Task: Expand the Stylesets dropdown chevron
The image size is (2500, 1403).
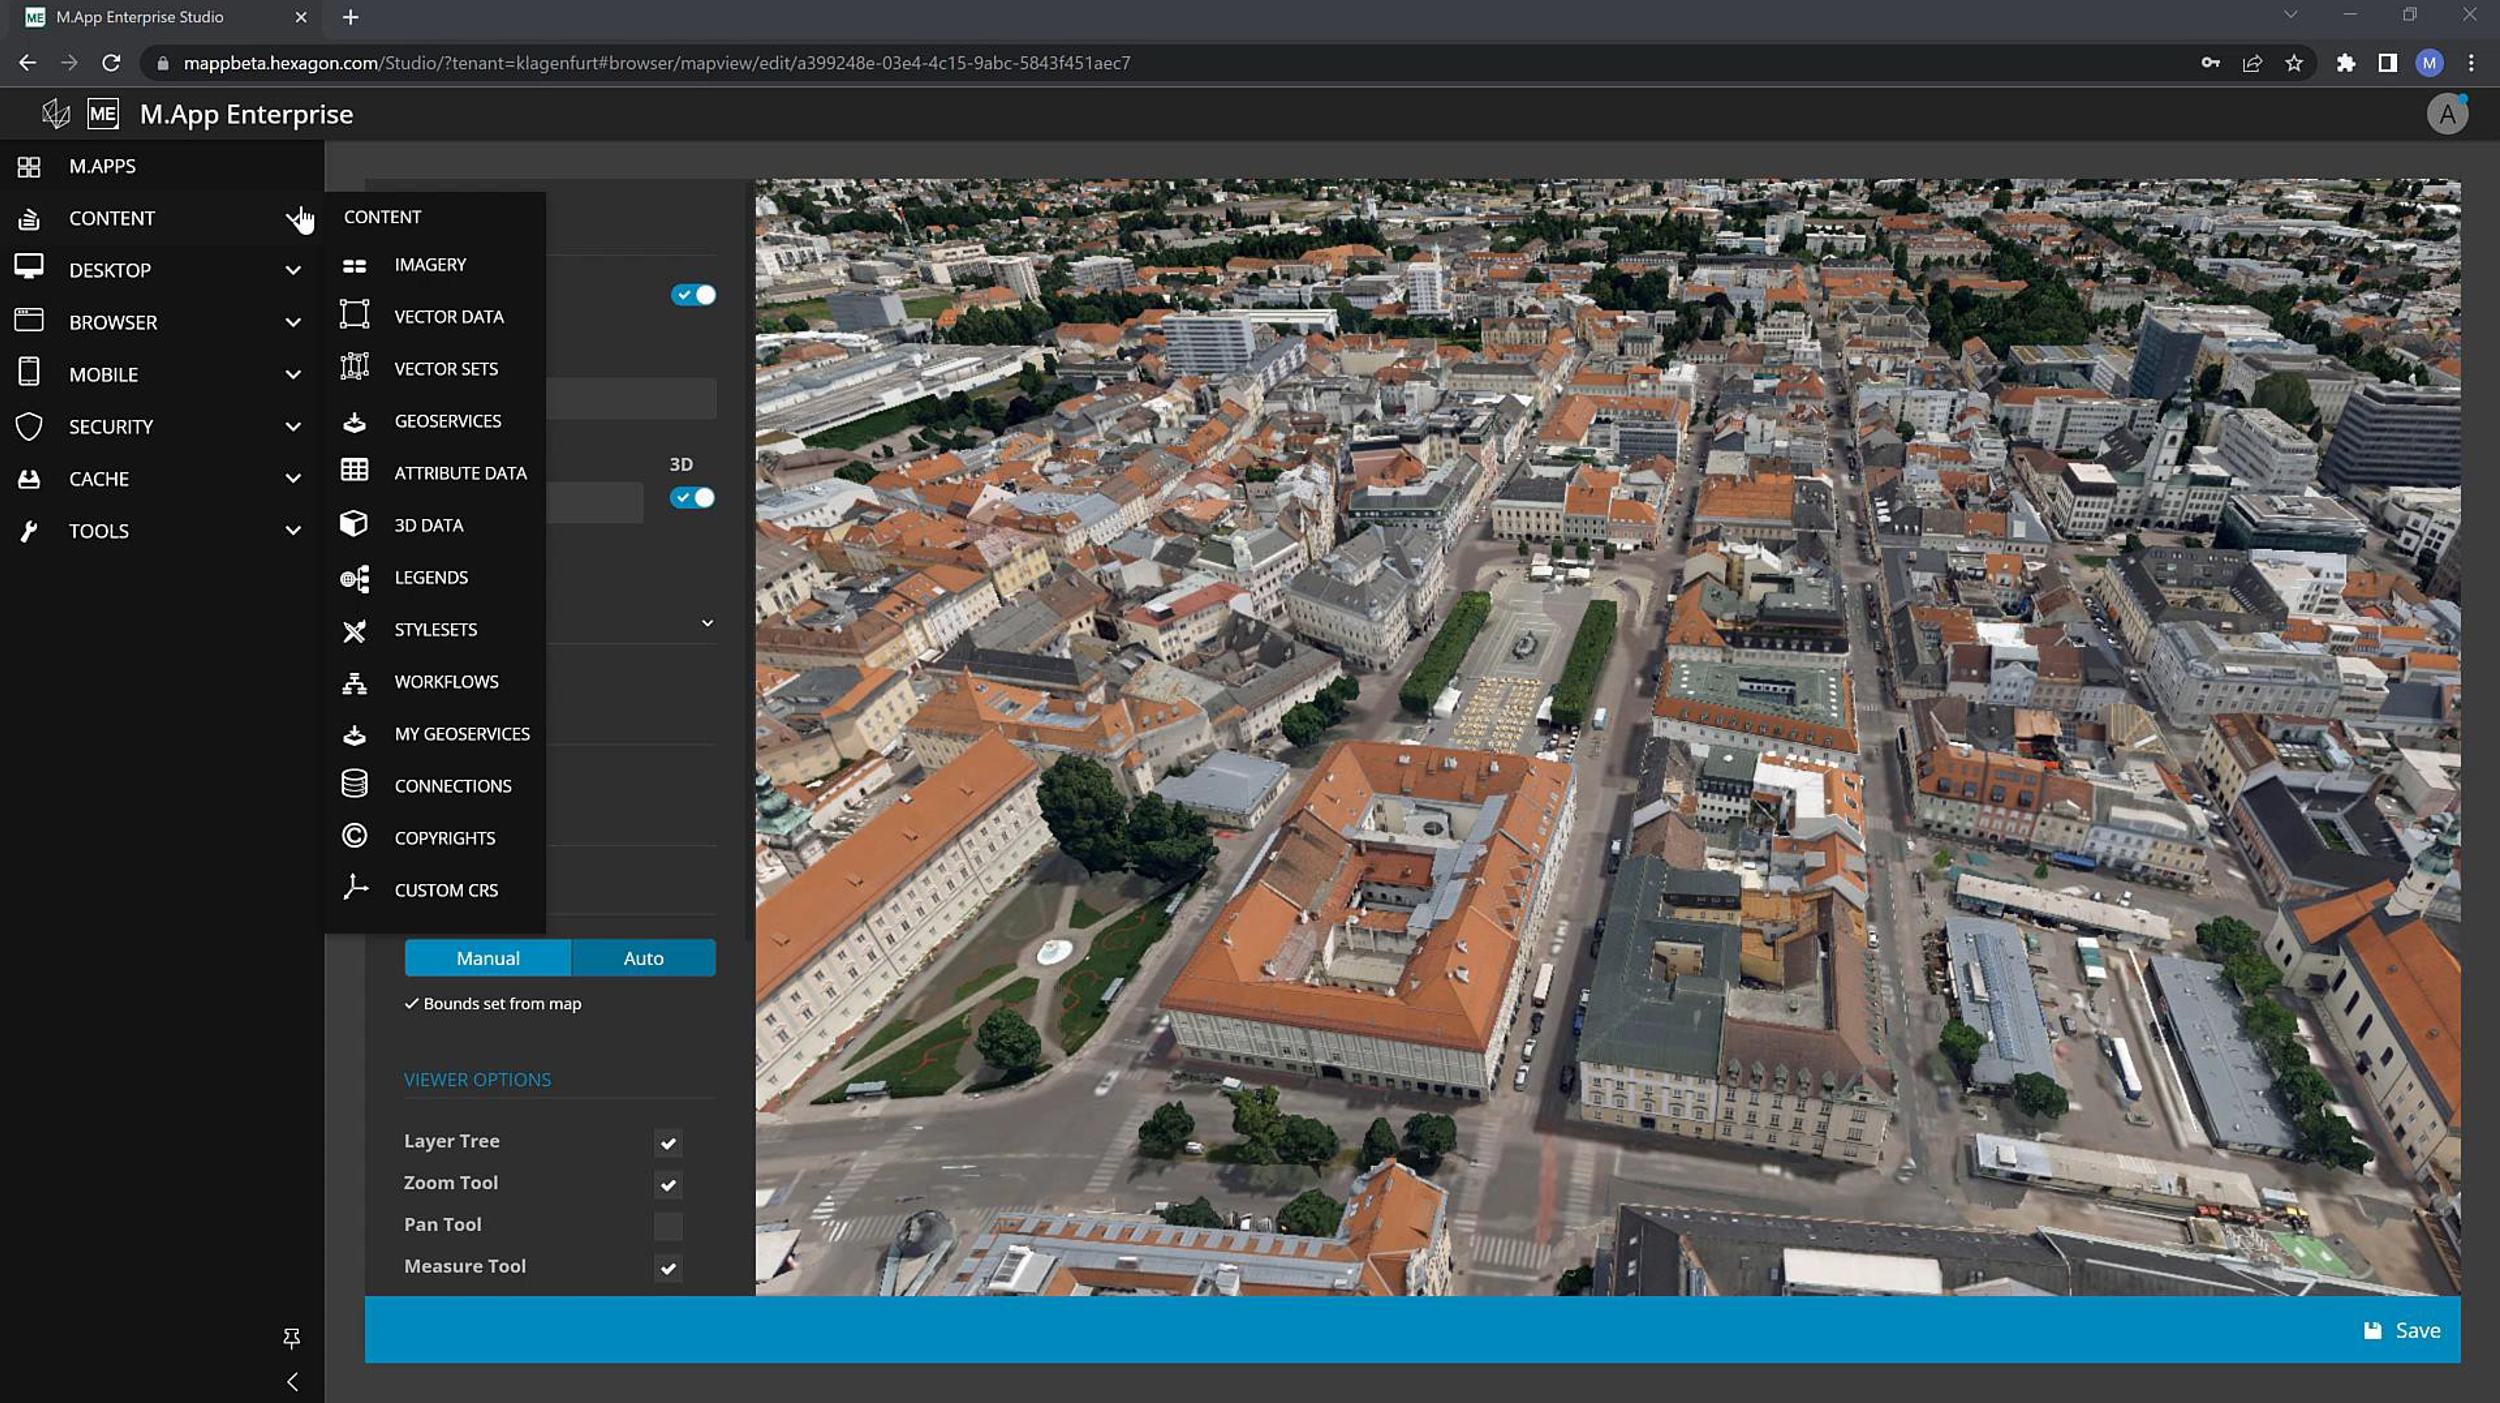Action: 708,622
